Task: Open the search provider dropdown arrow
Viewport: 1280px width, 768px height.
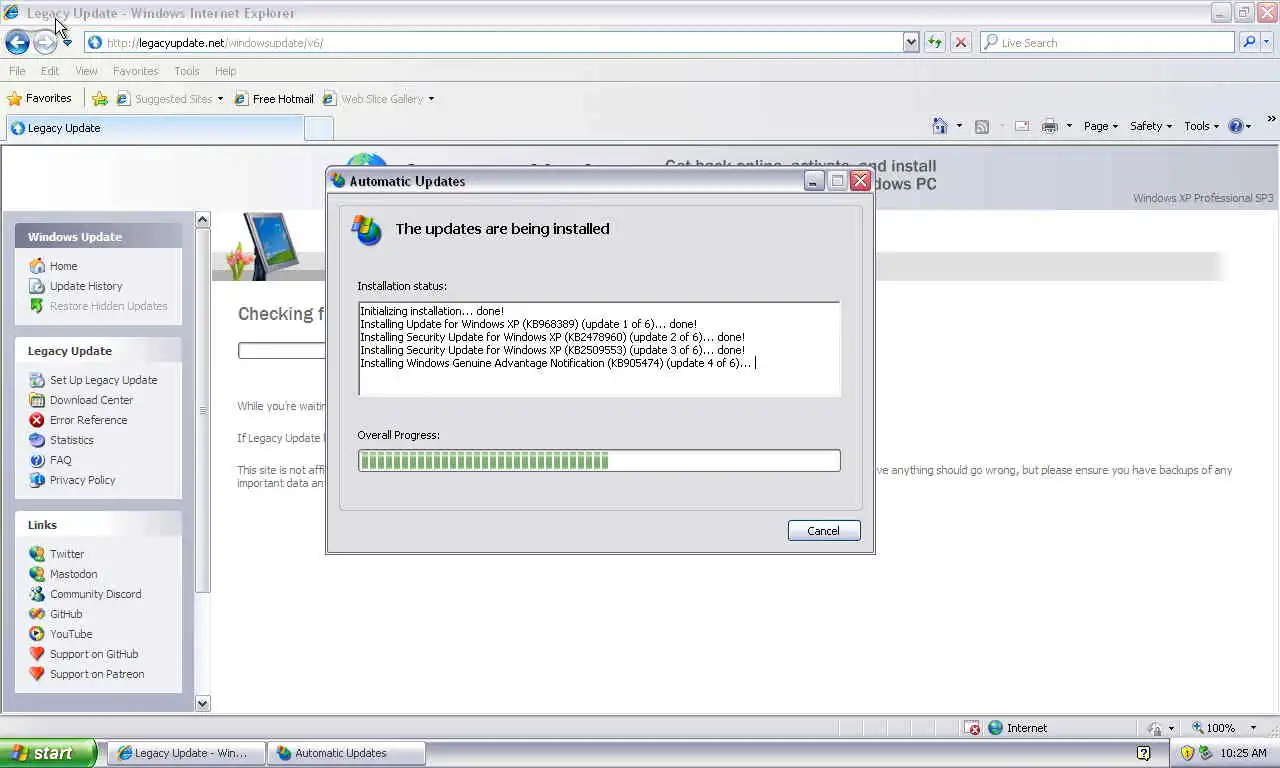Action: (x=1267, y=42)
